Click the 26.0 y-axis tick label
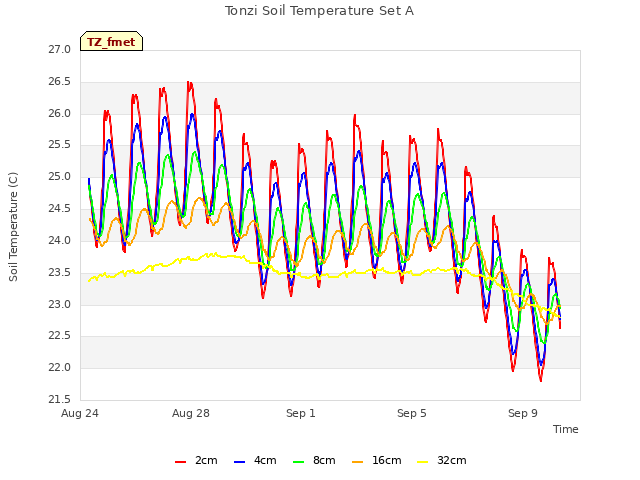The height and width of the screenshot is (480, 640). tap(60, 113)
